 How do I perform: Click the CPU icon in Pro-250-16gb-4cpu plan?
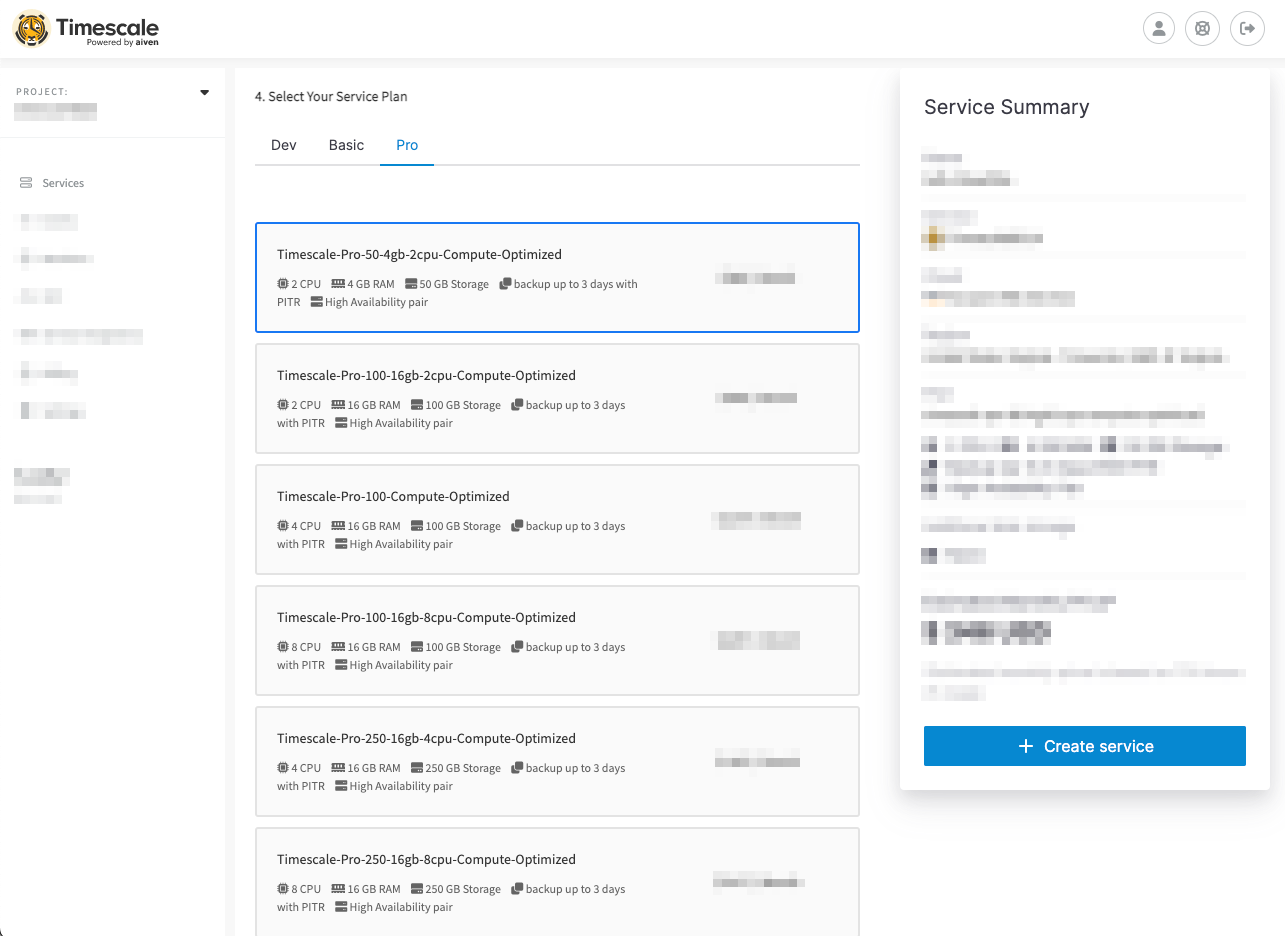(283, 768)
